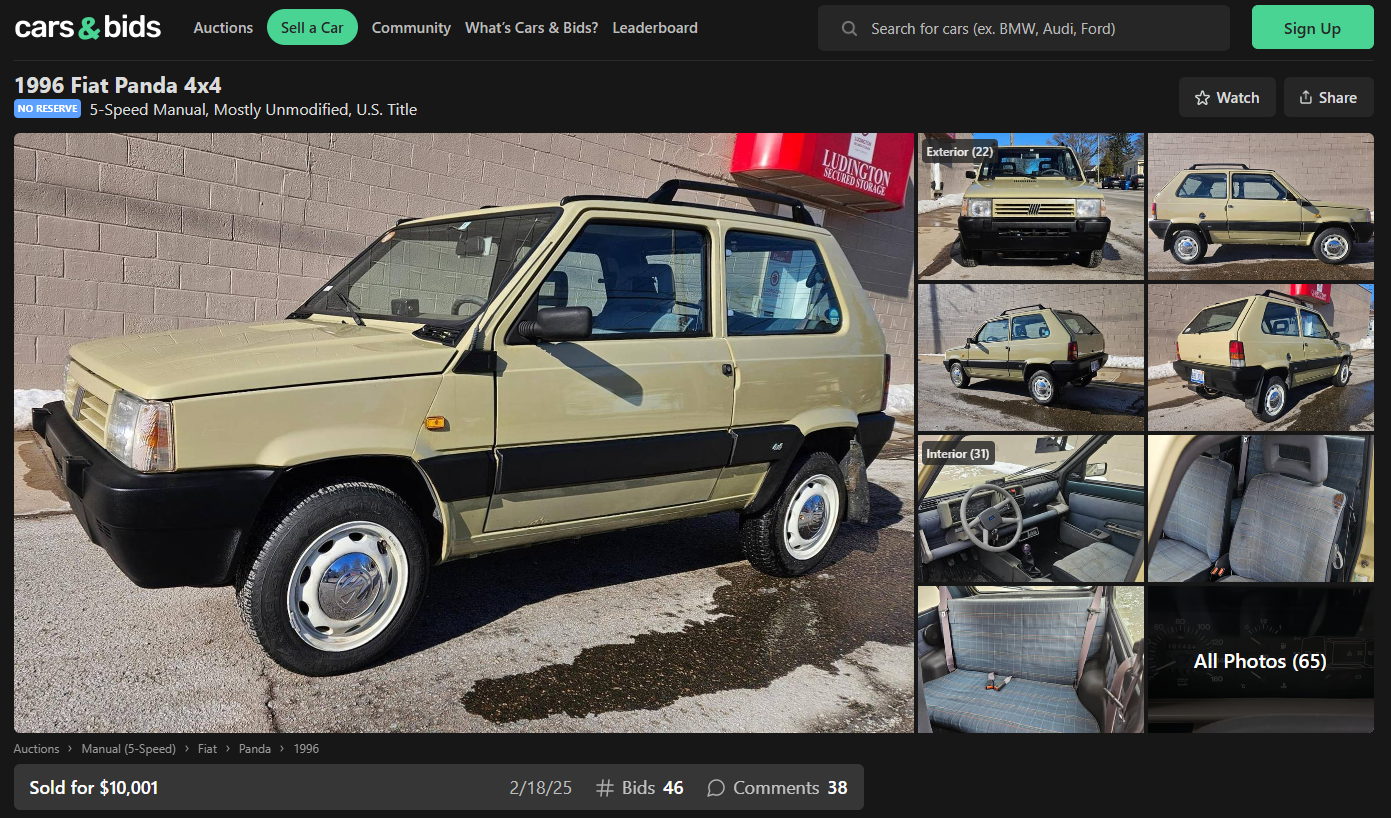1391x818 pixels.
Task: Open the rear bench seat thumbnail
Action: coord(1031,659)
